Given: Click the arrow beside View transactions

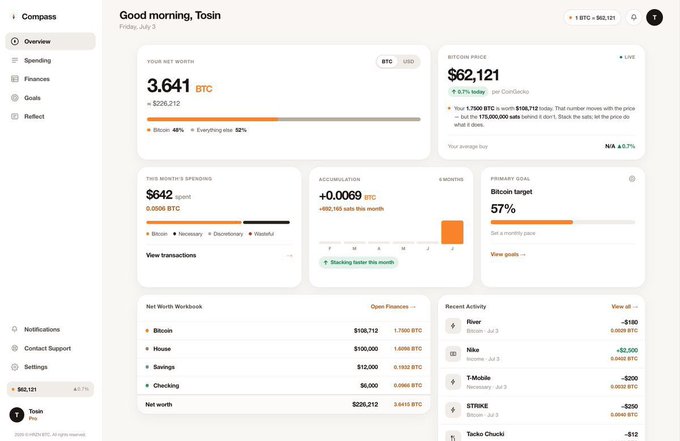Looking at the screenshot, I should click(x=289, y=255).
